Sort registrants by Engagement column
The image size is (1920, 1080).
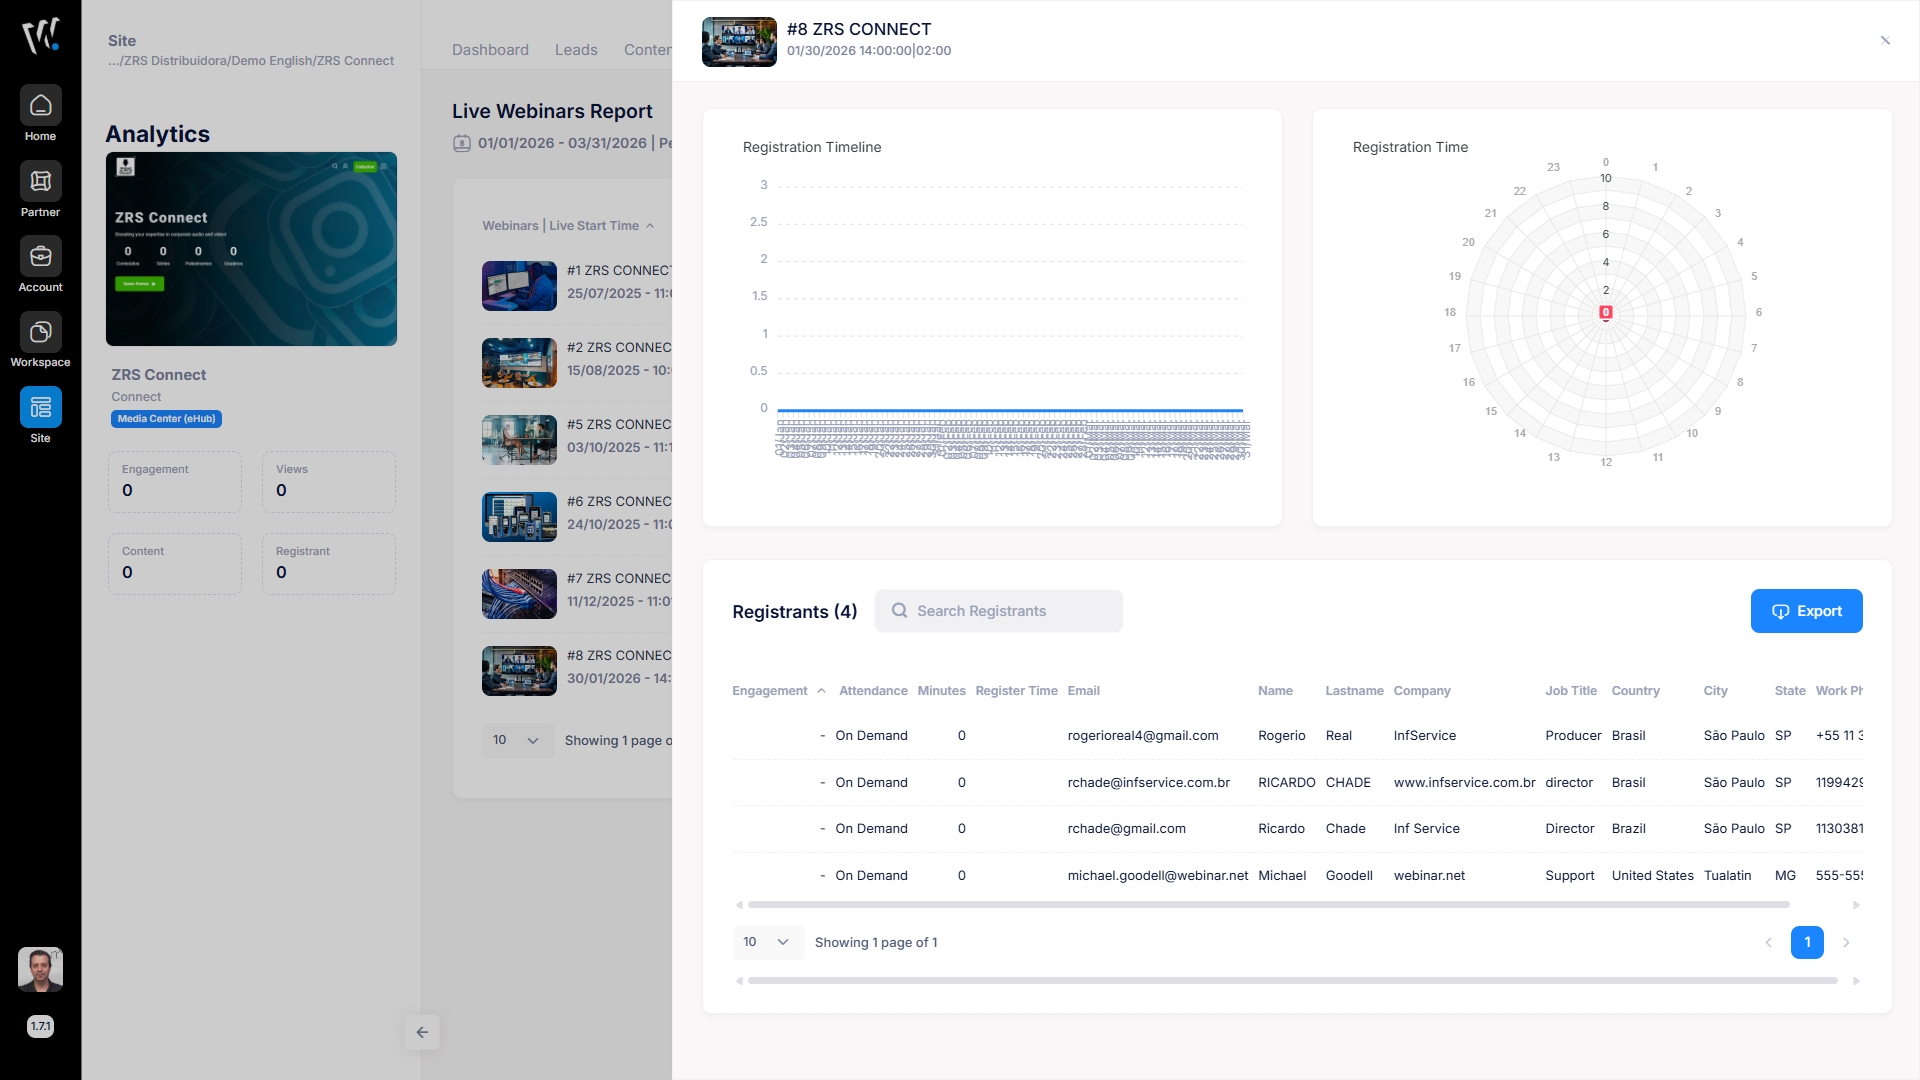pos(778,691)
